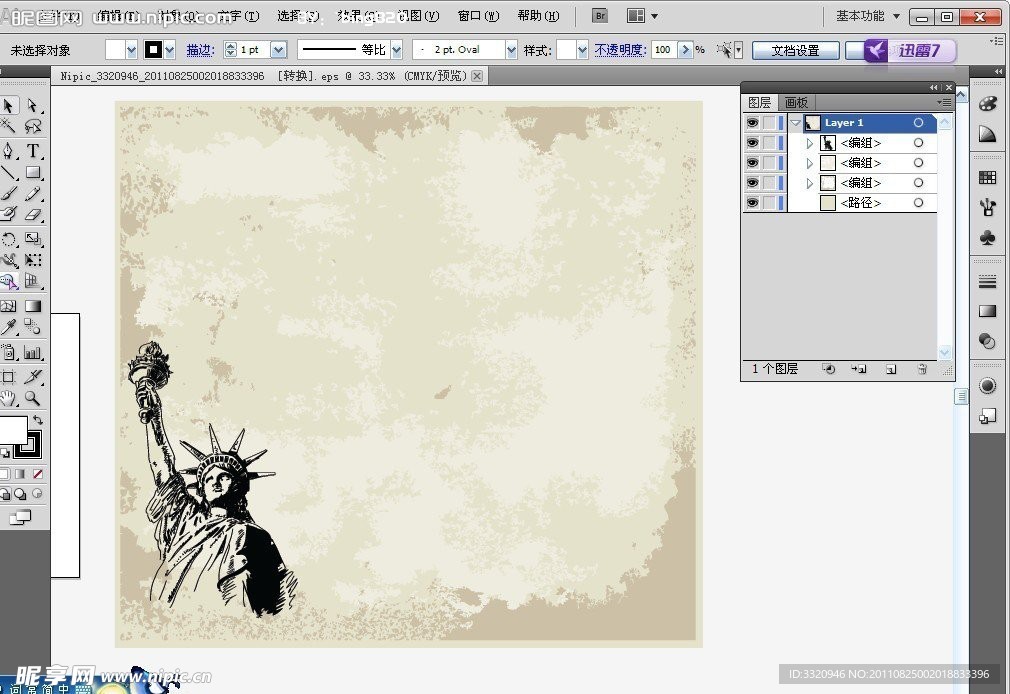The image size is (1010, 694).
Task: Open the 视图(V) menu
Action: (x=418, y=16)
